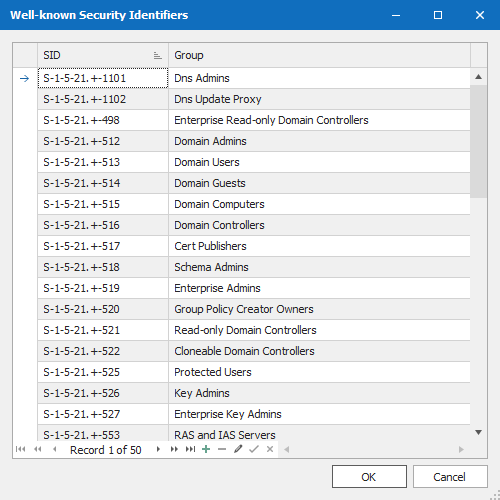Dismiss dialog with Cancel button

click(x=450, y=477)
